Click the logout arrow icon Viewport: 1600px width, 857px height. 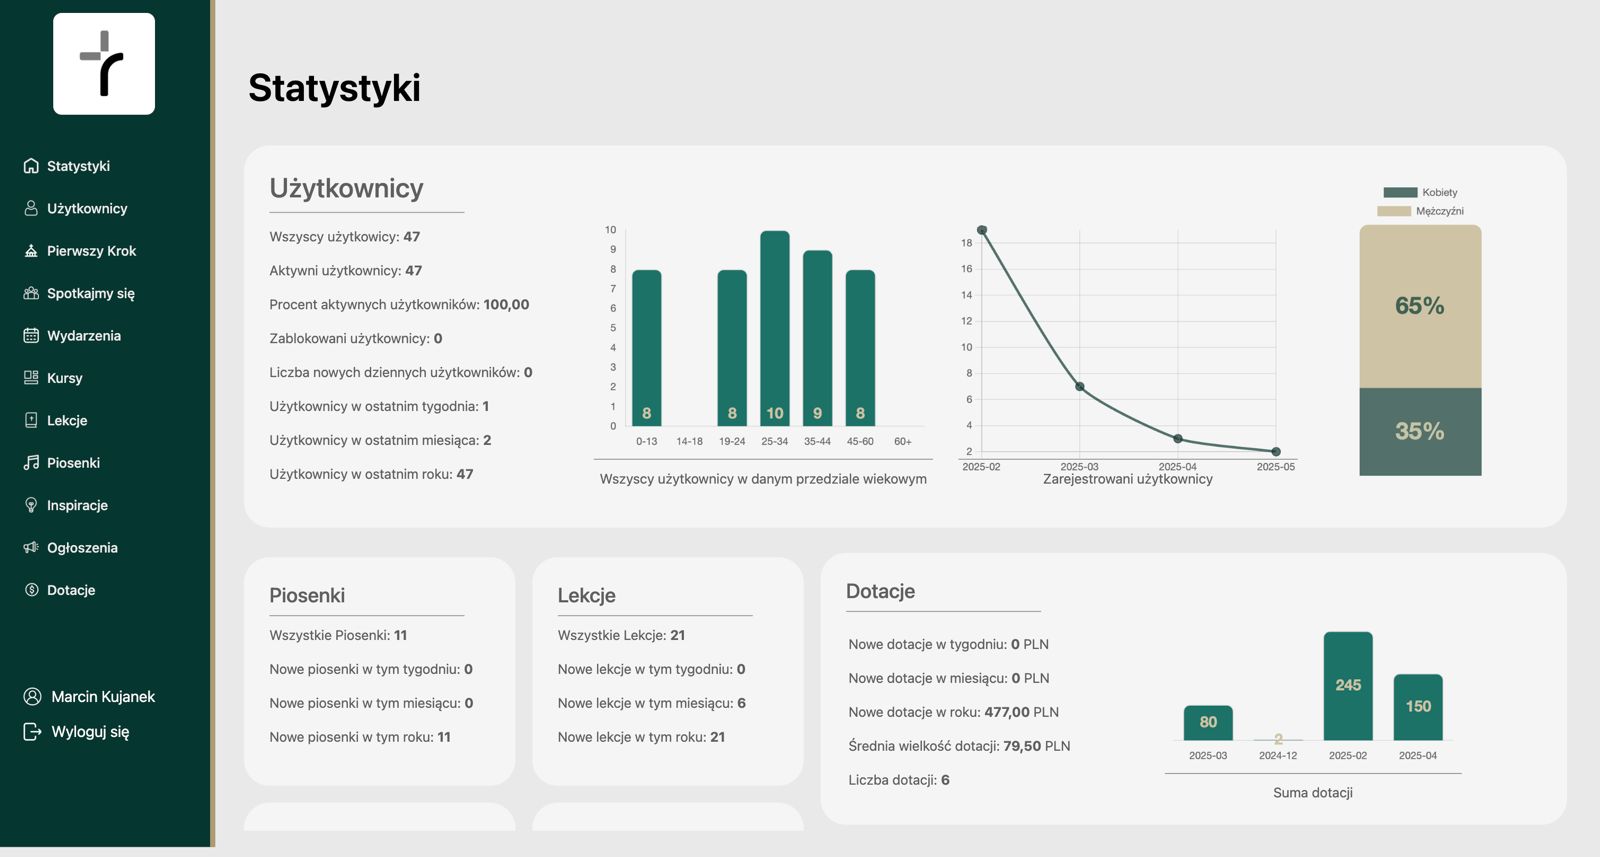[32, 732]
